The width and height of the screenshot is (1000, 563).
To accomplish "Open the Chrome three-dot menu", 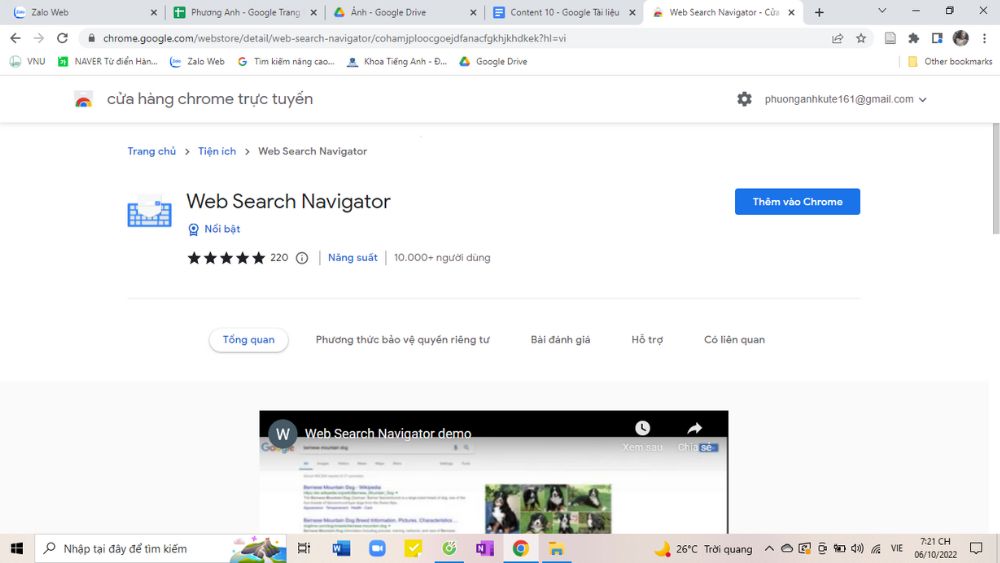I will (x=985, y=38).
